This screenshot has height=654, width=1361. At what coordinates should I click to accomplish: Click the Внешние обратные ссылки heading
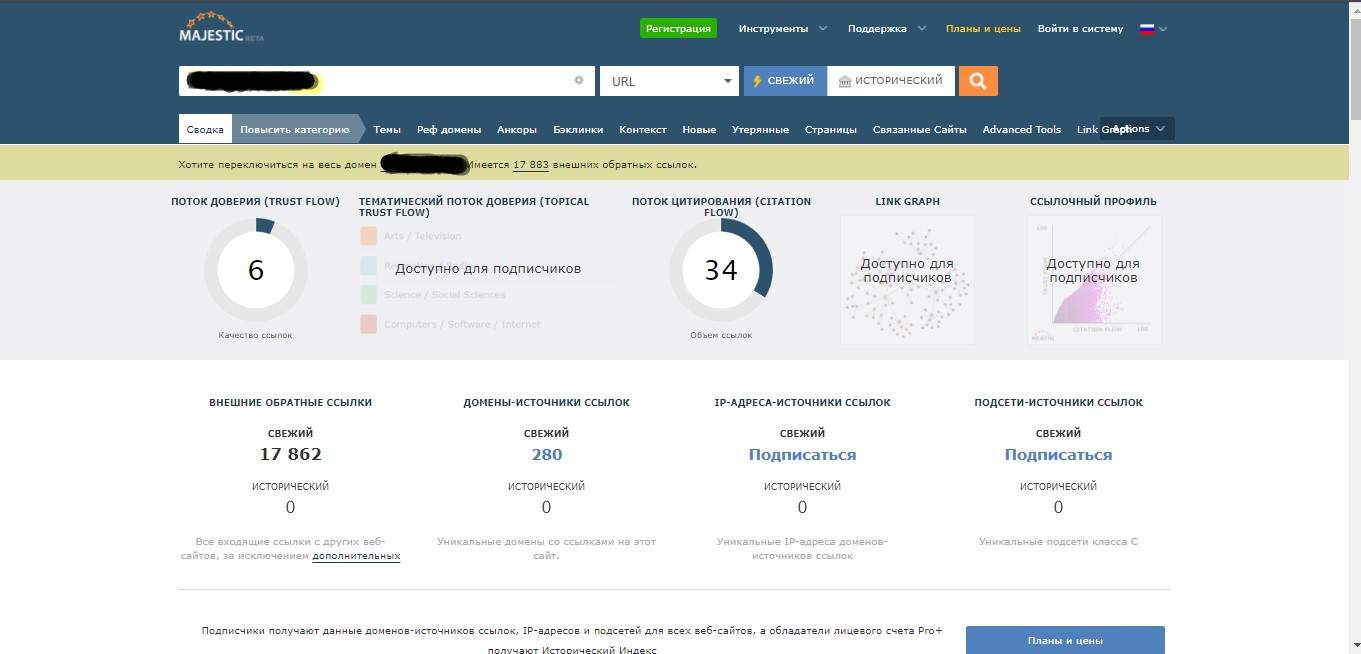coord(290,403)
